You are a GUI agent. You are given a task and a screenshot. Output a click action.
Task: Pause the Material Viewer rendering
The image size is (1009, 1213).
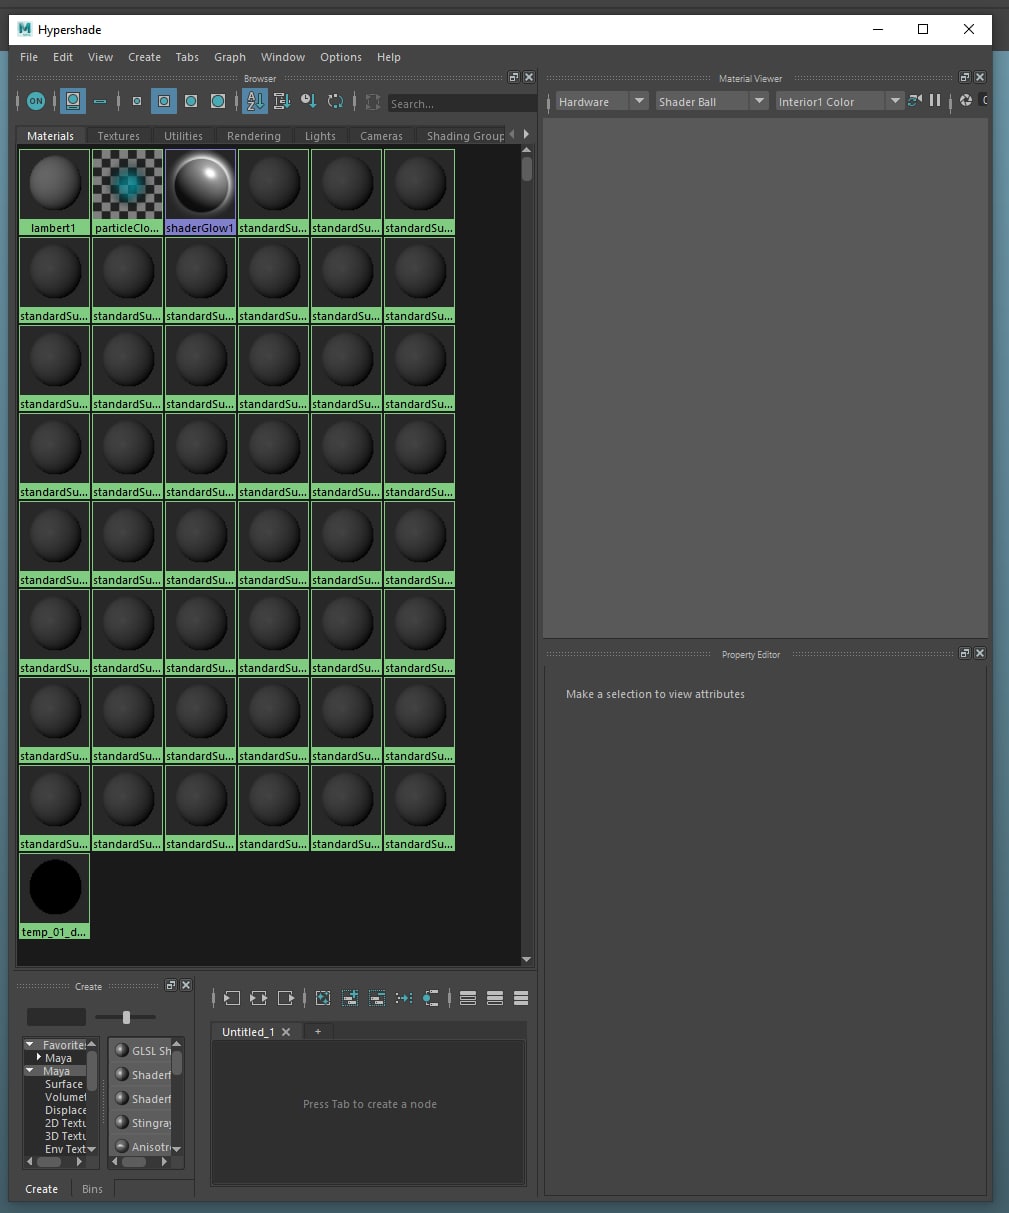click(x=935, y=101)
